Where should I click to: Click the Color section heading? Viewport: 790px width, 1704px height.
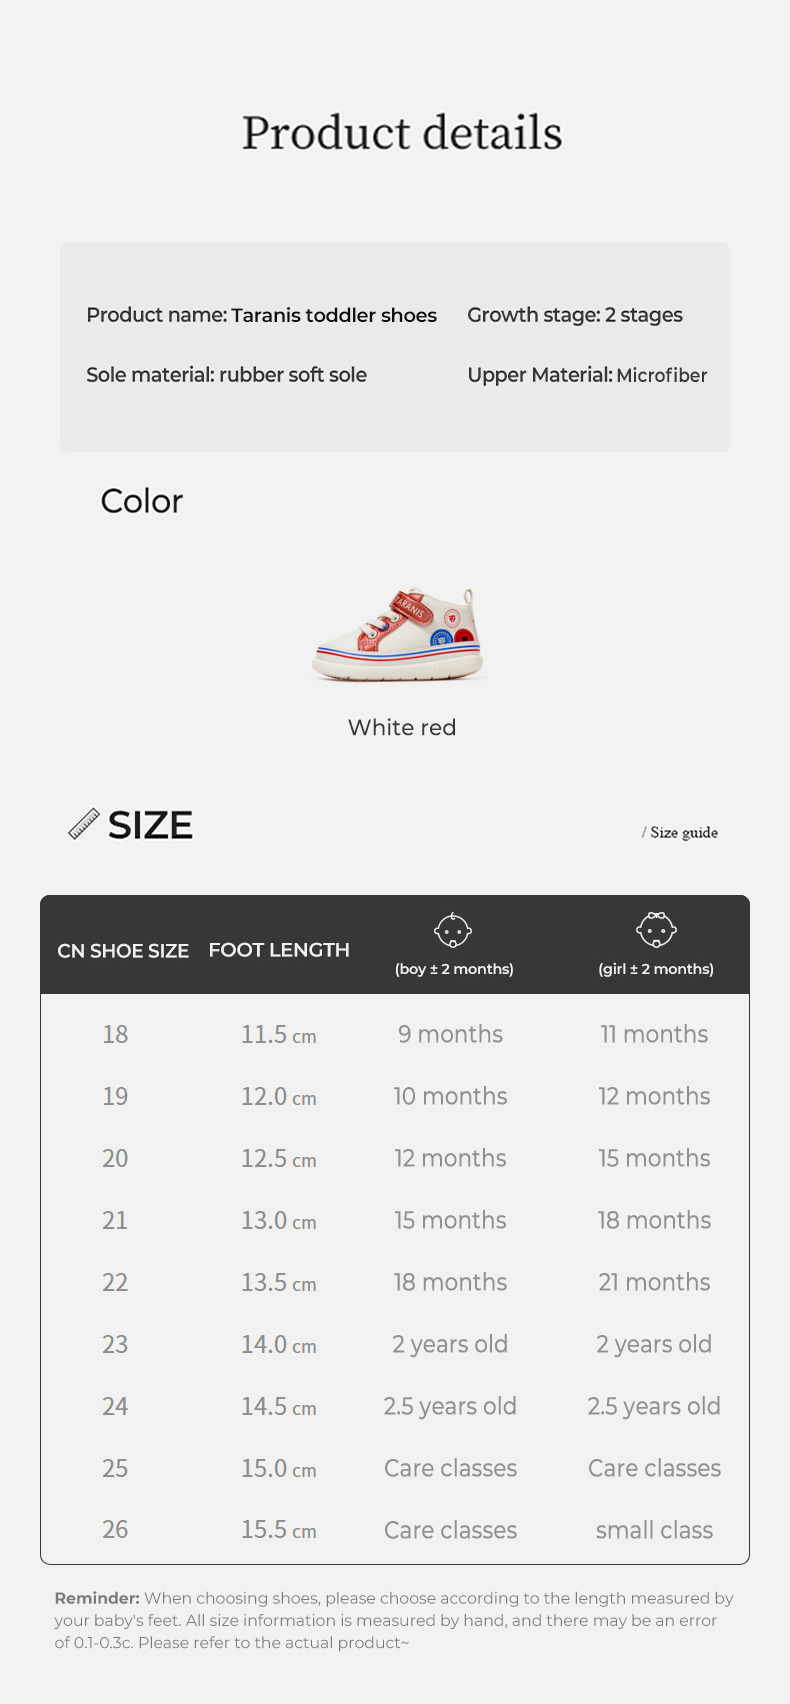[x=142, y=501]
